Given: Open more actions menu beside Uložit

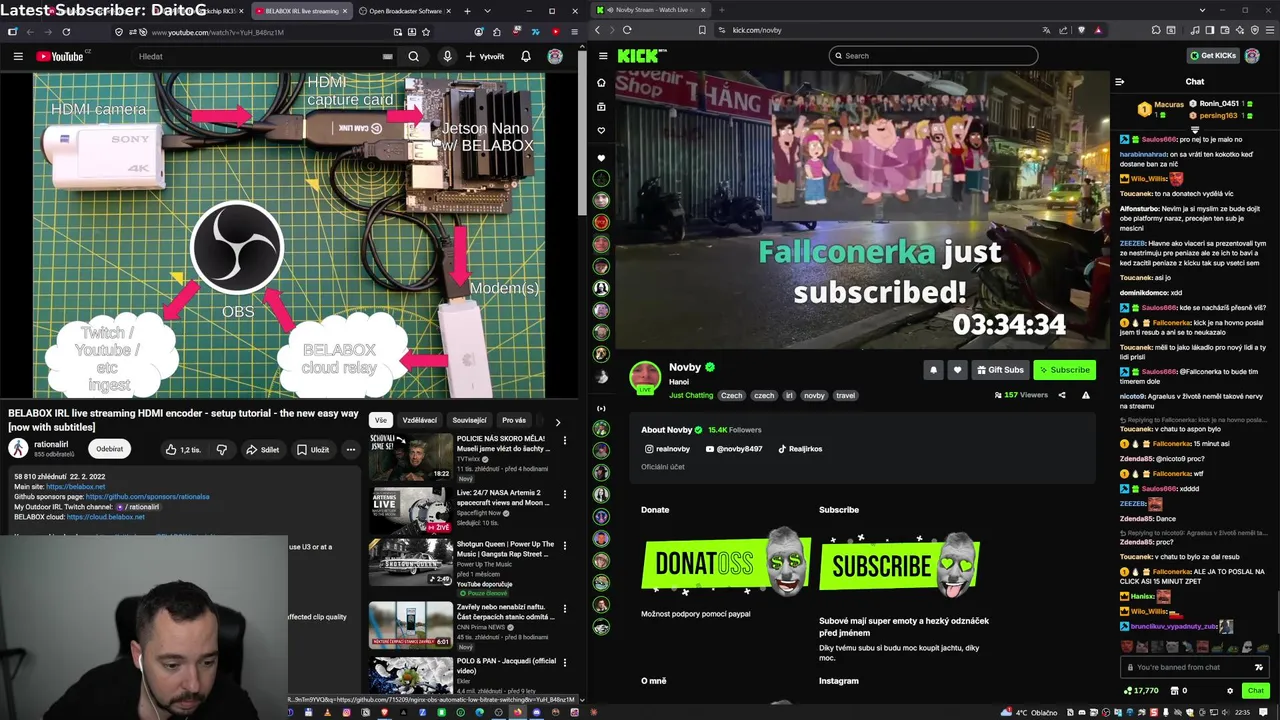Looking at the screenshot, I should pyautogui.click(x=350, y=450).
